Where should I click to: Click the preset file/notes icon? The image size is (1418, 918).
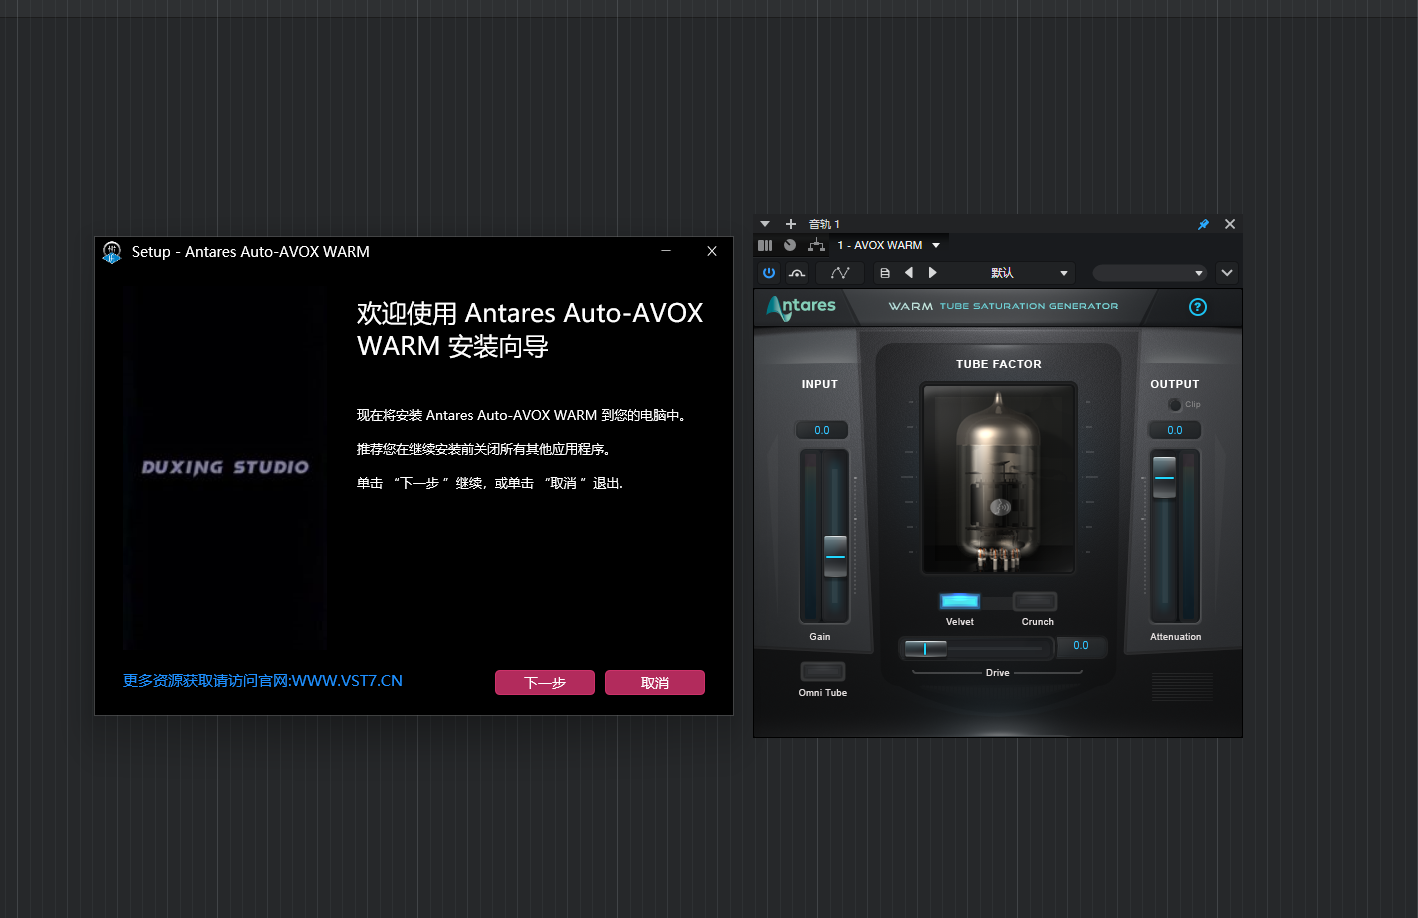point(884,272)
